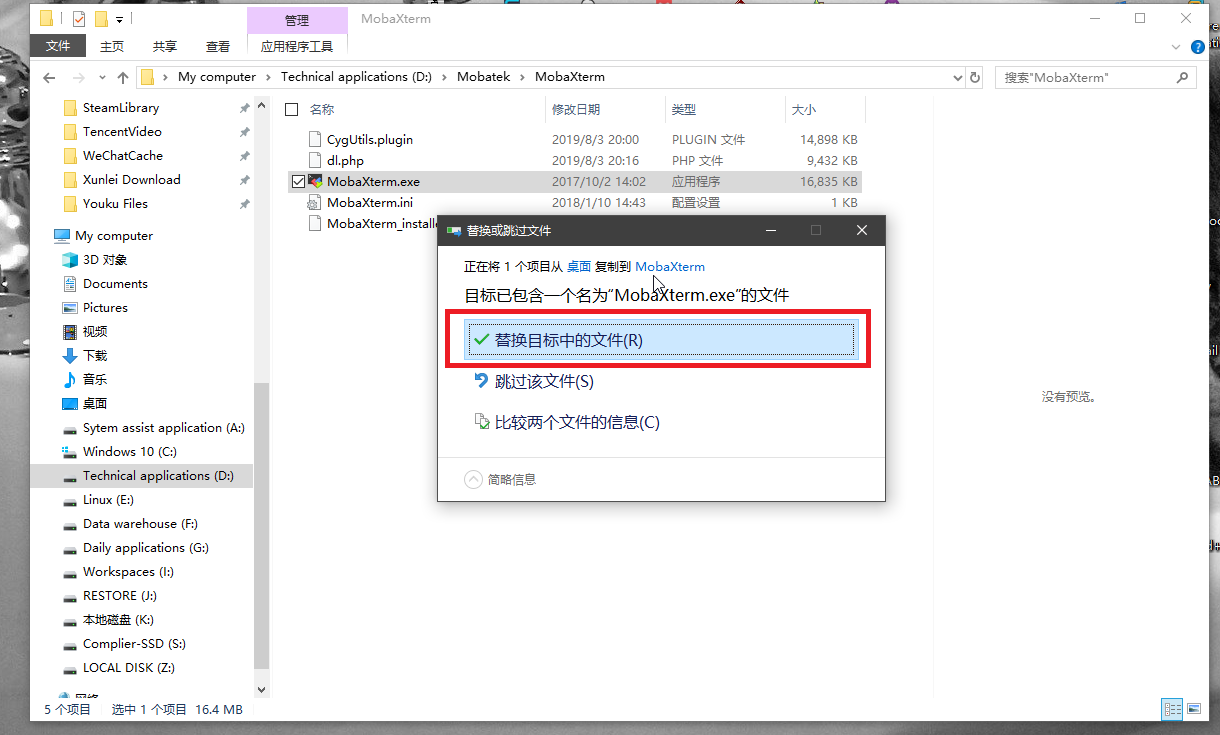Click the 桌面 desktop icon in sidebar
This screenshot has width=1220, height=735.
click(70, 403)
